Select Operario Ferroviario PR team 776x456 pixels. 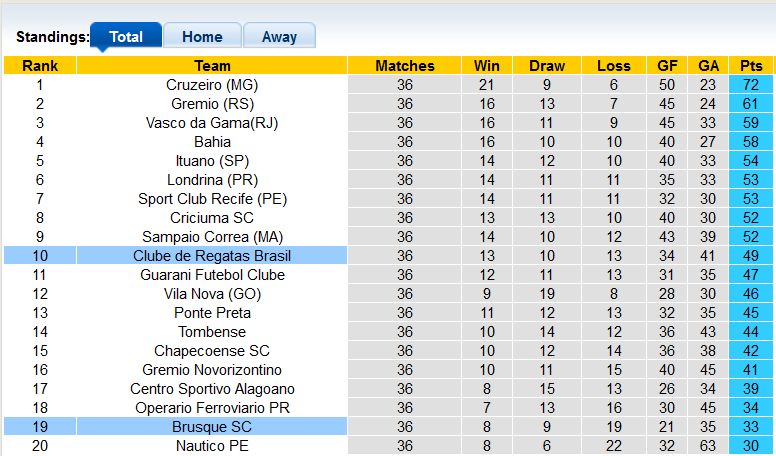coord(212,408)
